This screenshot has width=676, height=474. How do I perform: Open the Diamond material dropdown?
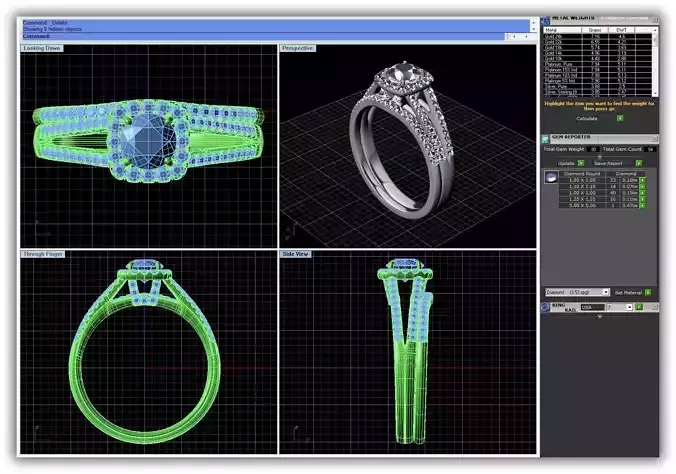click(x=605, y=292)
